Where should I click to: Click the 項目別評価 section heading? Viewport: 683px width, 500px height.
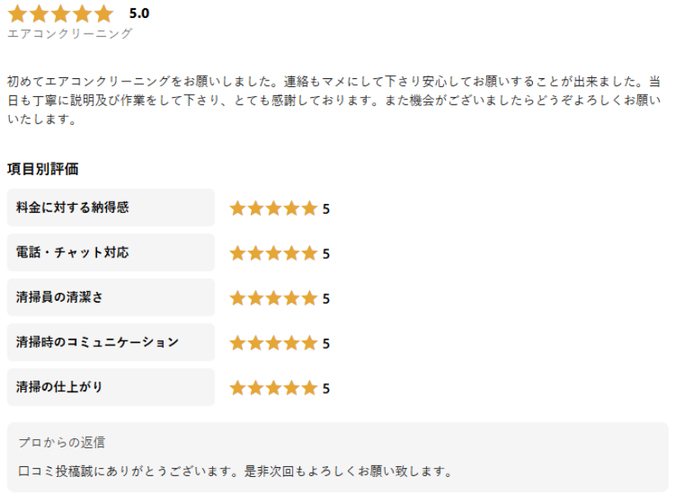tap(42, 169)
